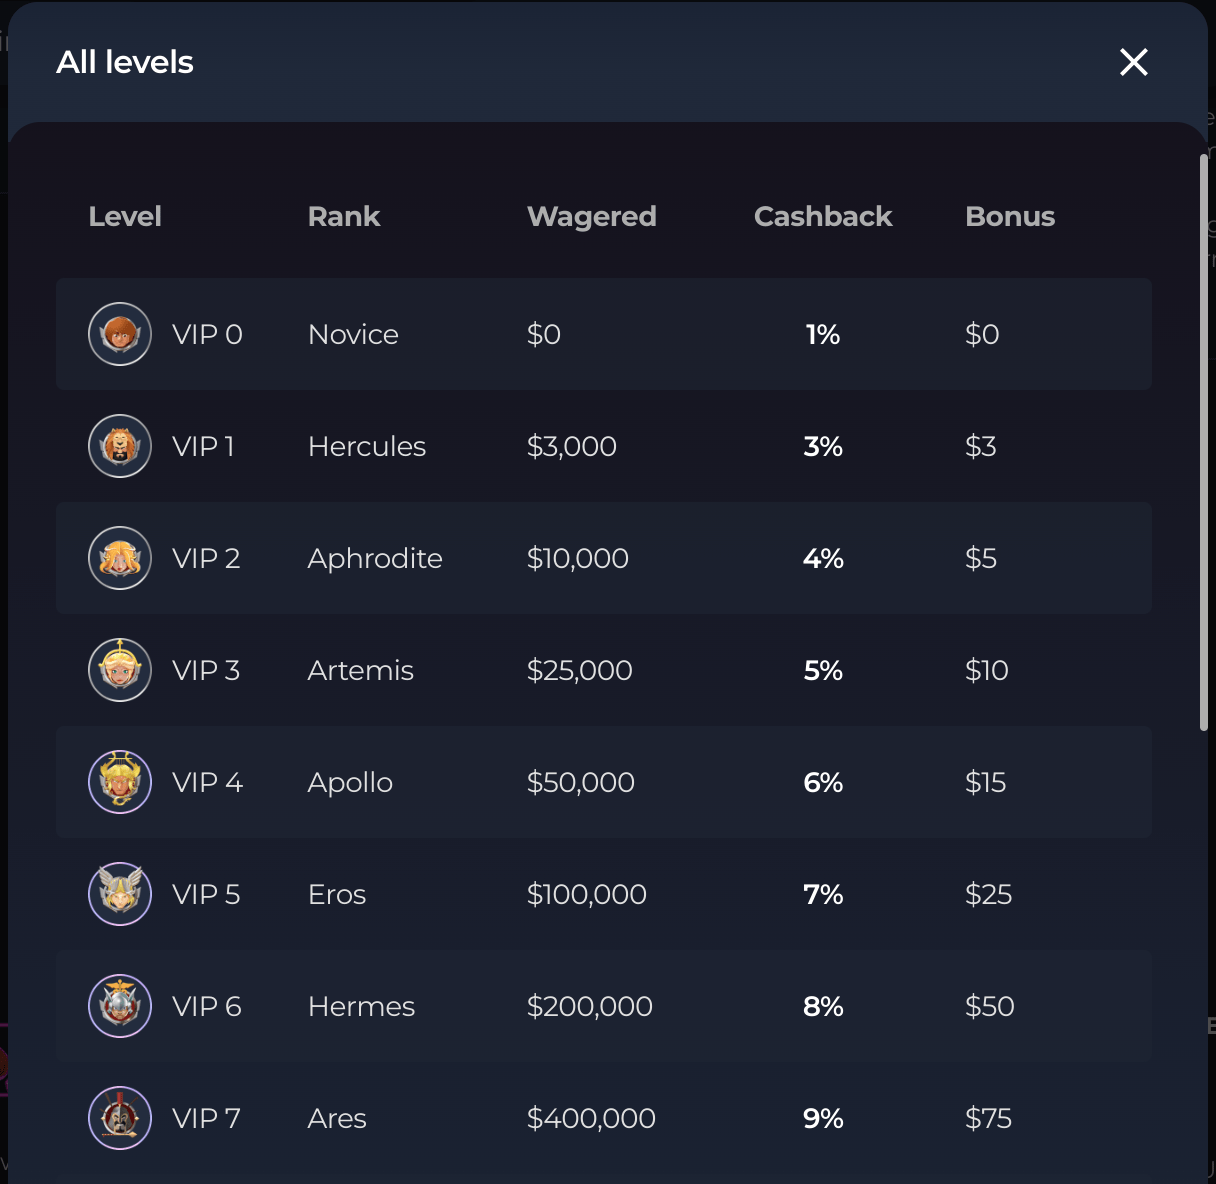Click the Ares VIP 7 helmet avatar
The width and height of the screenshot is (1216, 1184).
(120, 1118)
